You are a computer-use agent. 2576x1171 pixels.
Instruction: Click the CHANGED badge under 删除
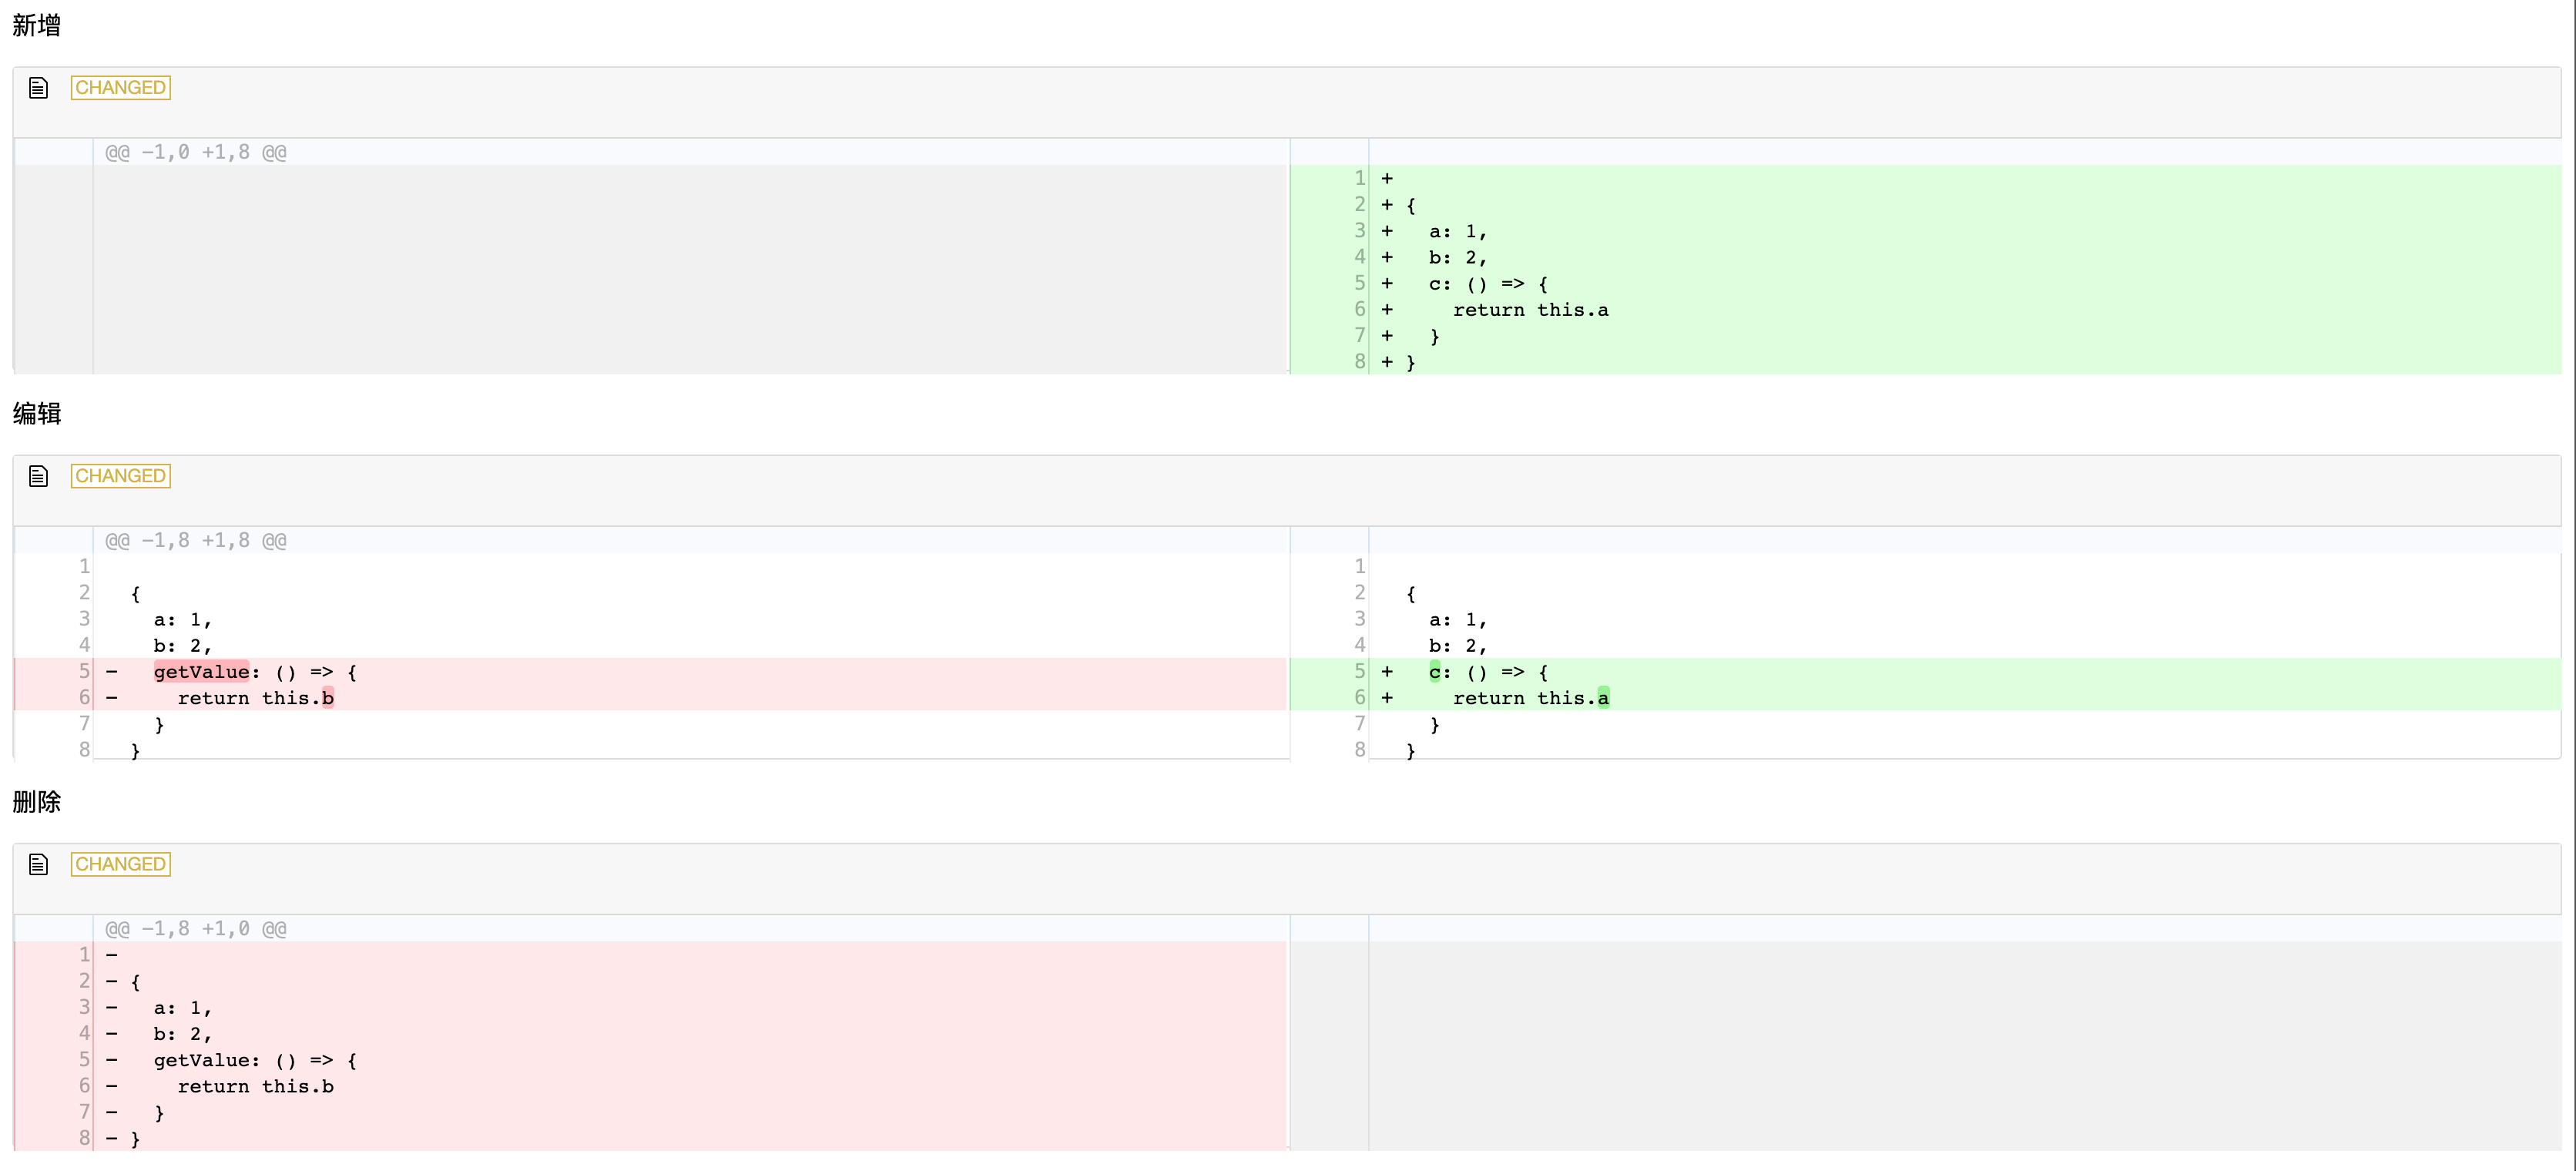coord(120,863)
